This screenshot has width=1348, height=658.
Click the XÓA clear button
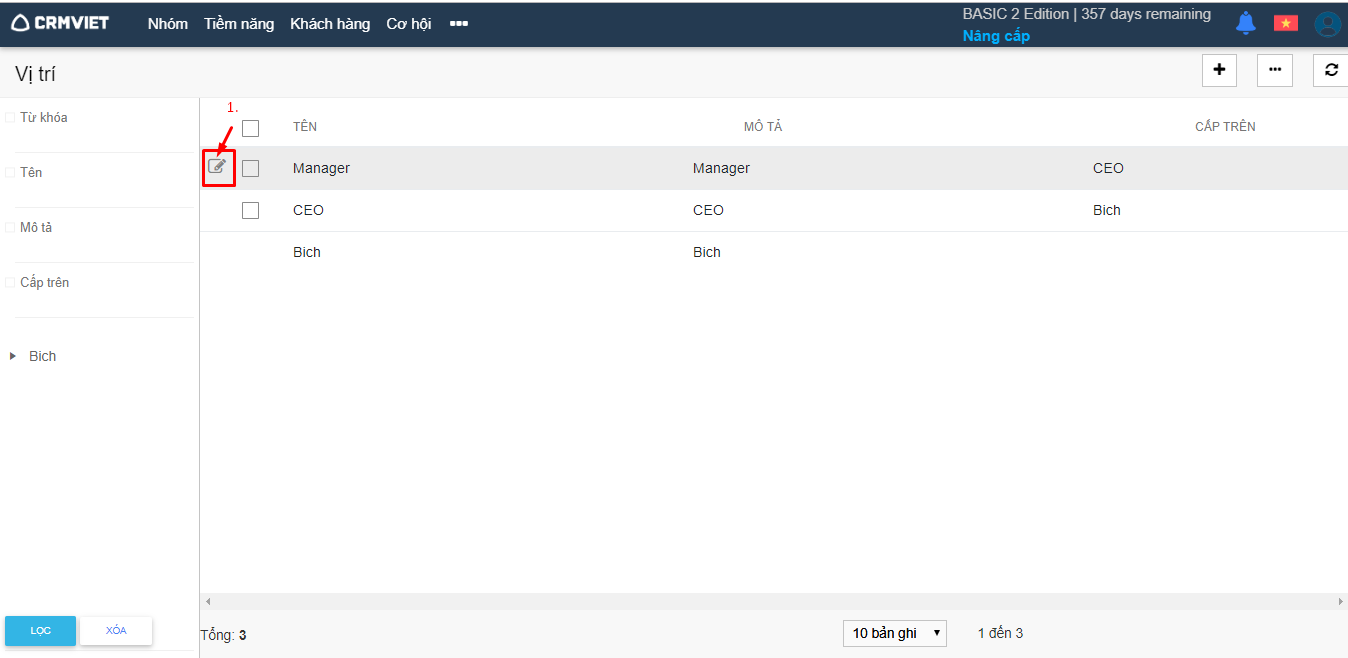click(x=116, y=630)
